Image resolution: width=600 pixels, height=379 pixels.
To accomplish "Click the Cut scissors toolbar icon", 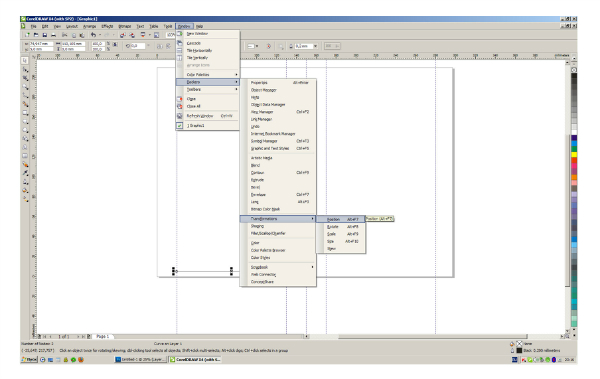I will point(65,35).
